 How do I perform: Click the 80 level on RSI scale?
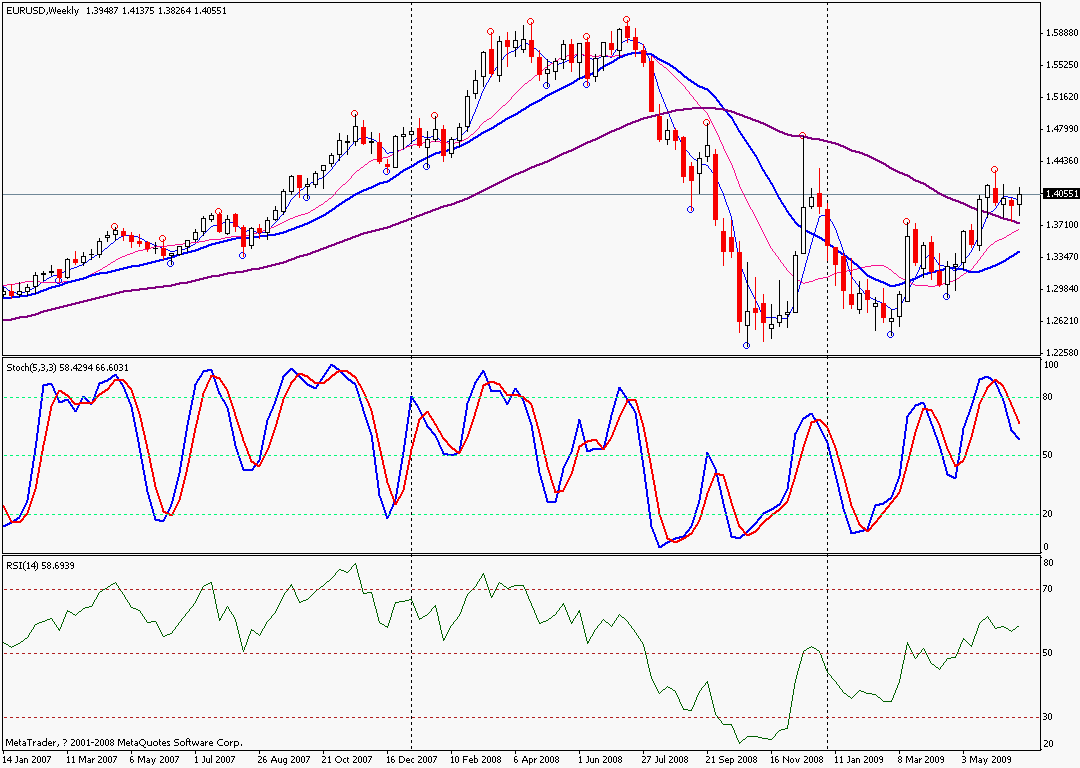click(x=1048, y=563)
